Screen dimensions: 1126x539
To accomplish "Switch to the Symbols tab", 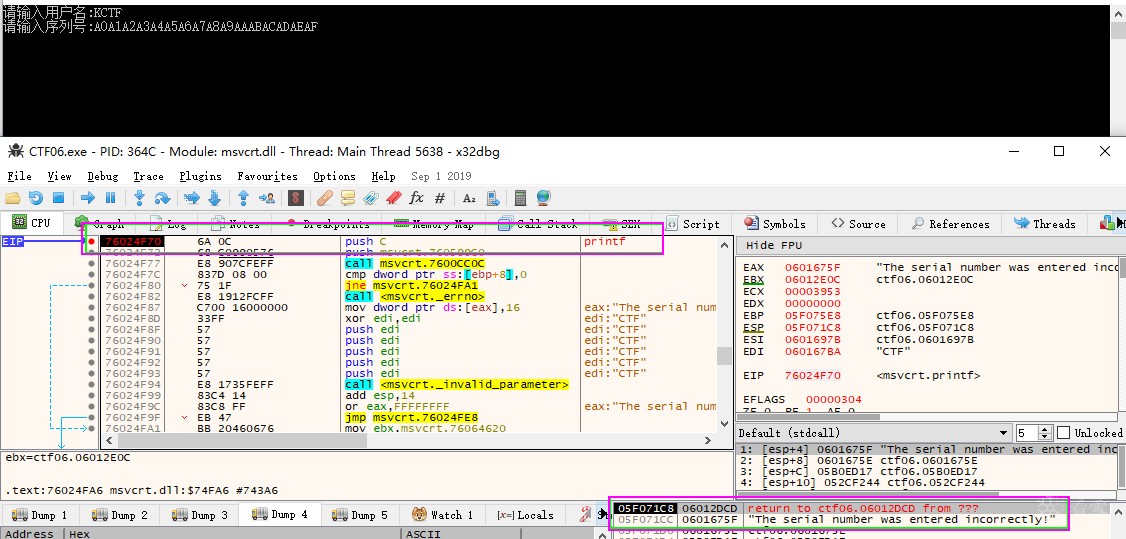I will (x=775, y=224).
